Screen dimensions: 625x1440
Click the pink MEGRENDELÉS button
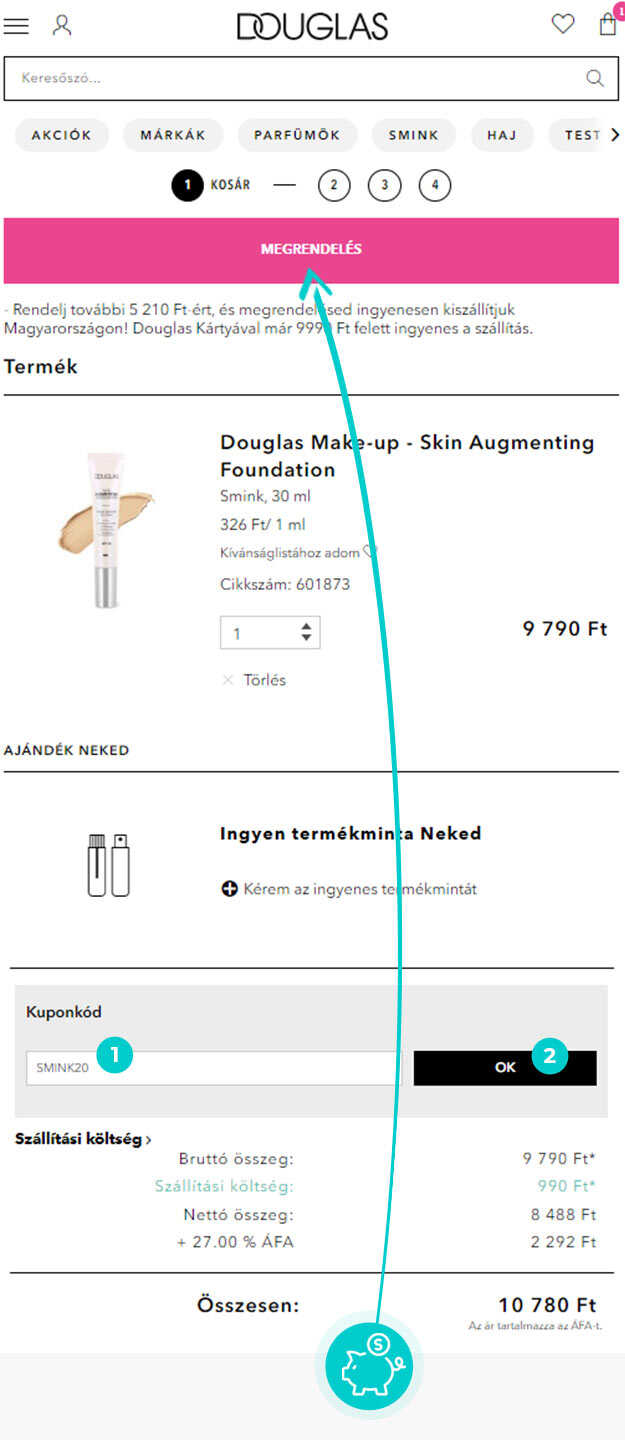311,249
